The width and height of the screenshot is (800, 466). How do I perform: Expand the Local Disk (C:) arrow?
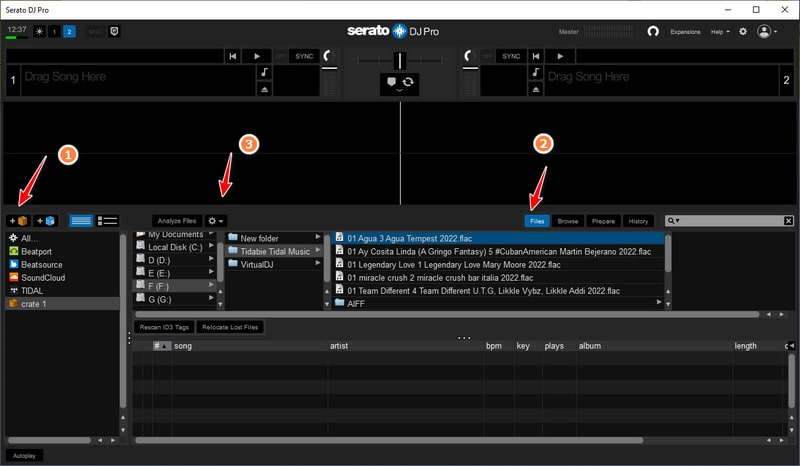(x=211, y=246)
